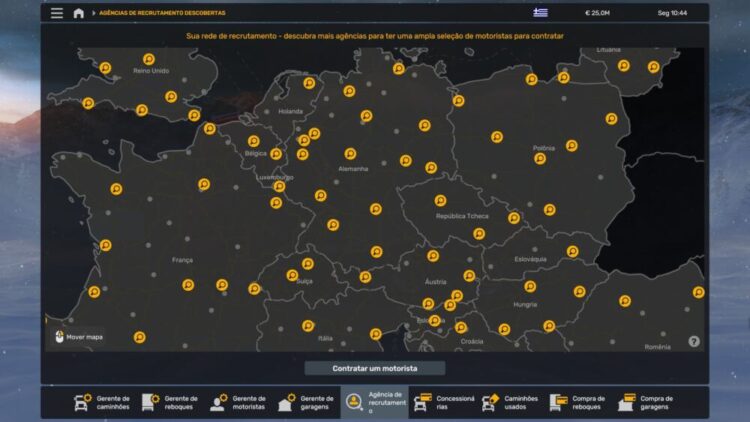
Task: Open the Gerente de caminhões tab
Action: 102,402
